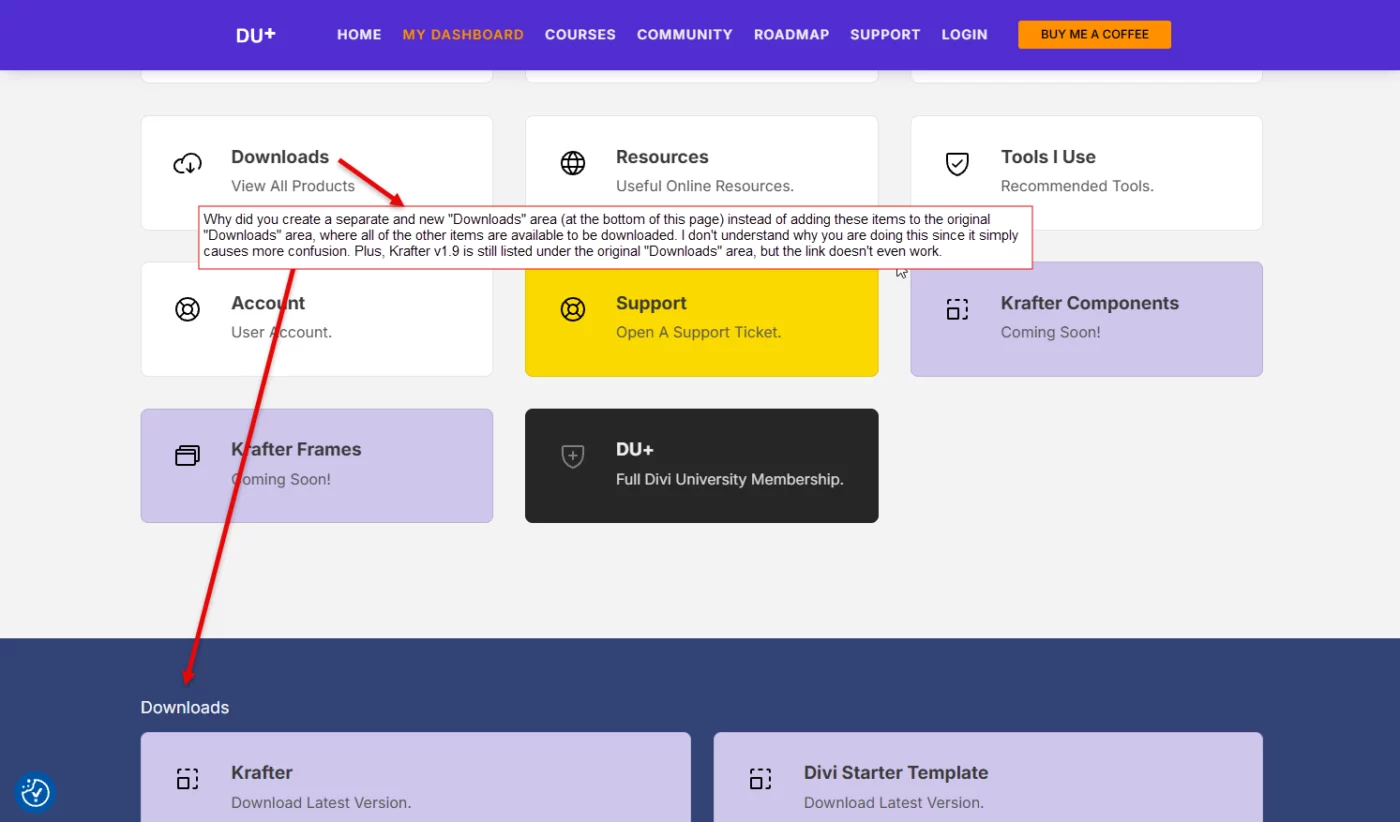Open the Resources card title
Screen dimensions: 1400x822
point(662,157)
